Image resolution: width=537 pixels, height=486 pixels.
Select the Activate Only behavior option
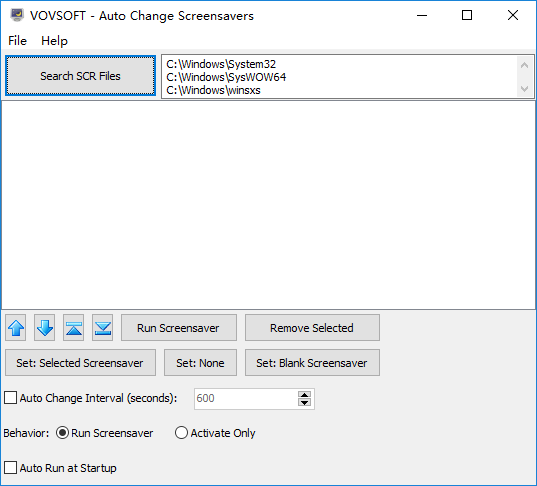click(x=181, y=433)
